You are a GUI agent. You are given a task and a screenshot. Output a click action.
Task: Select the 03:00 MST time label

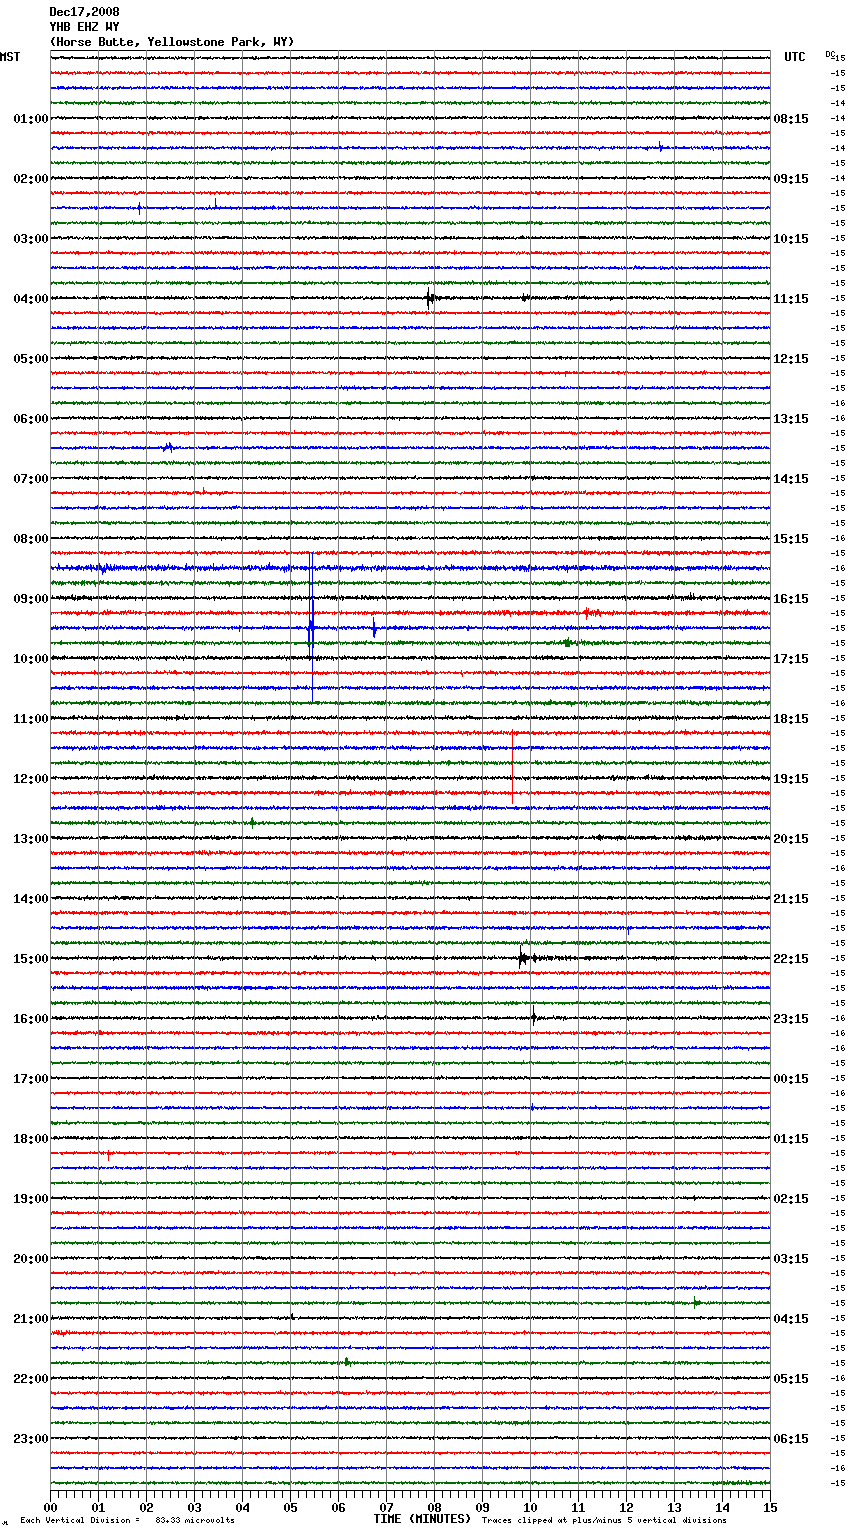point(31,239)
